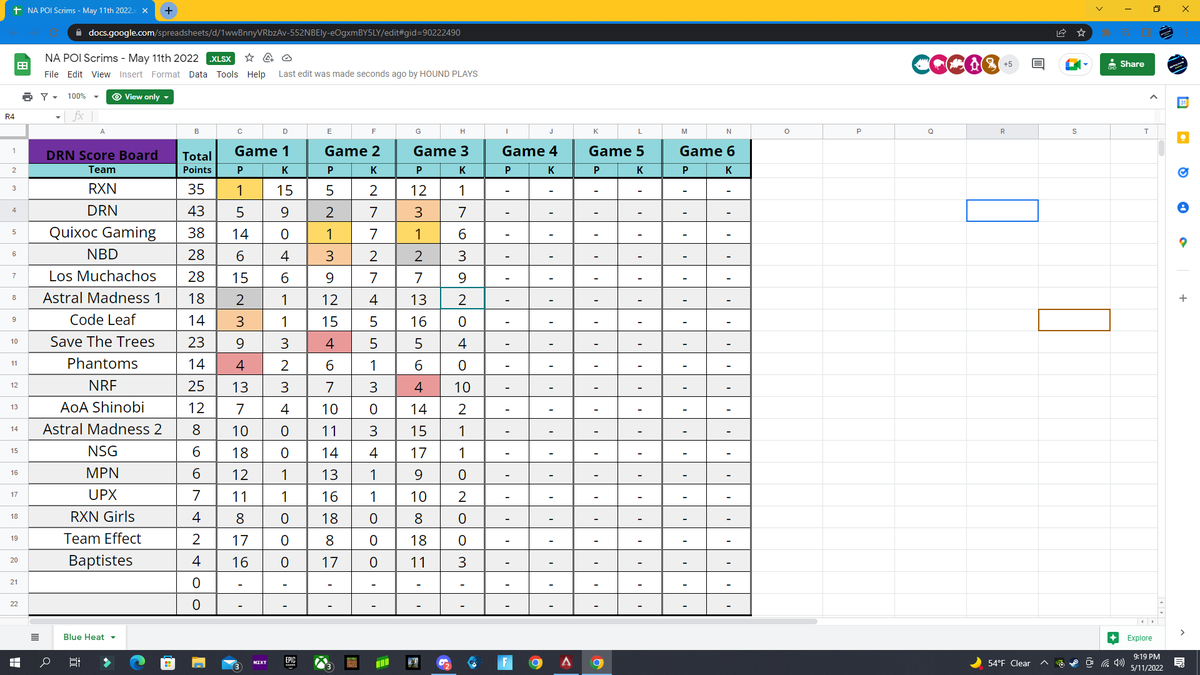Open the View menu
This screenshot has width=1200, height=675.
(x=101, y=74)
